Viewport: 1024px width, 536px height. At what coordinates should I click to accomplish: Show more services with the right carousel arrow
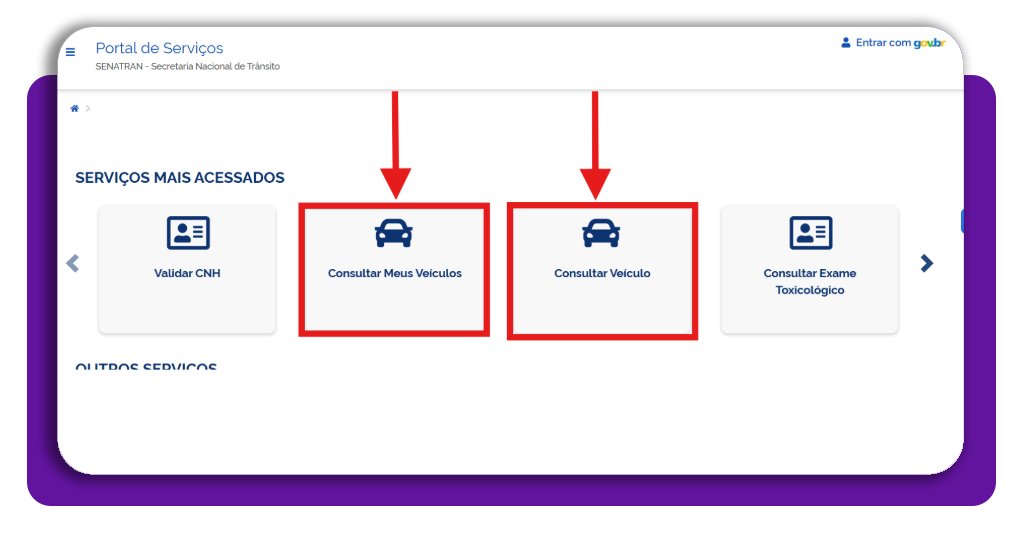(x=927, y=263)
